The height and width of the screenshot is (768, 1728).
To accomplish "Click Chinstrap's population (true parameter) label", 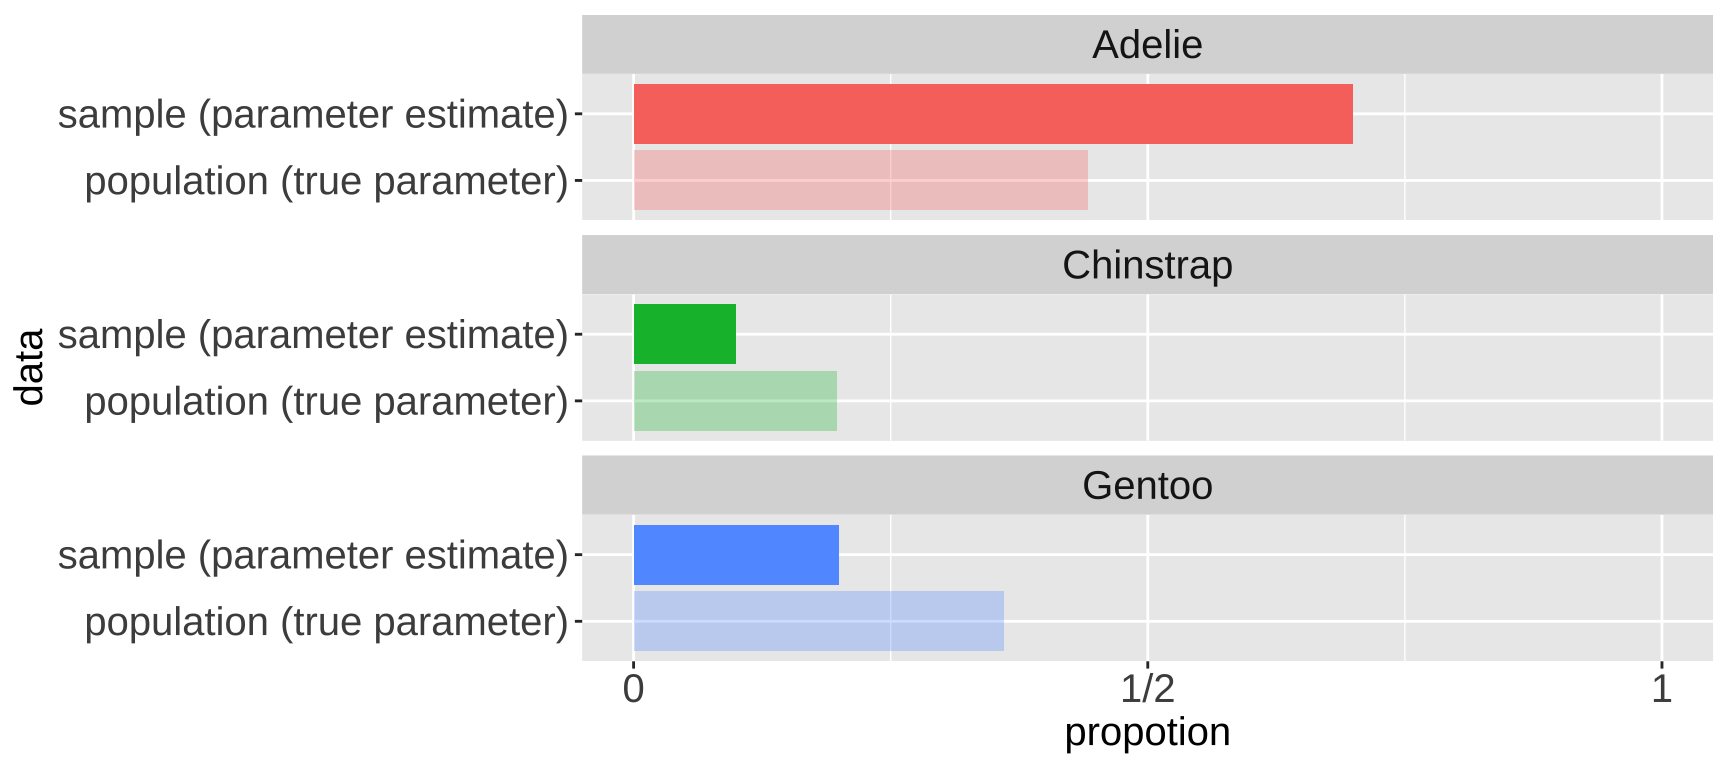I will [x=326, y=402].
